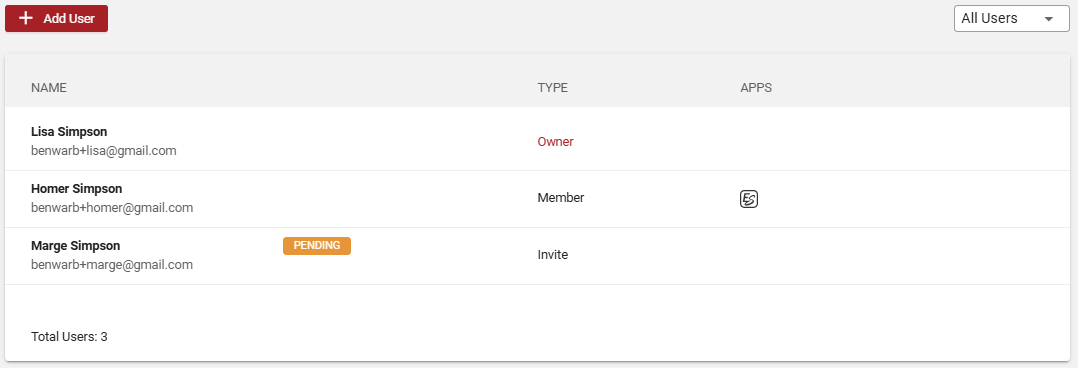Image resolution: width=1078 pixels, height=368 pixels.
Task: Click the Add User button
Action: point(56,19)
